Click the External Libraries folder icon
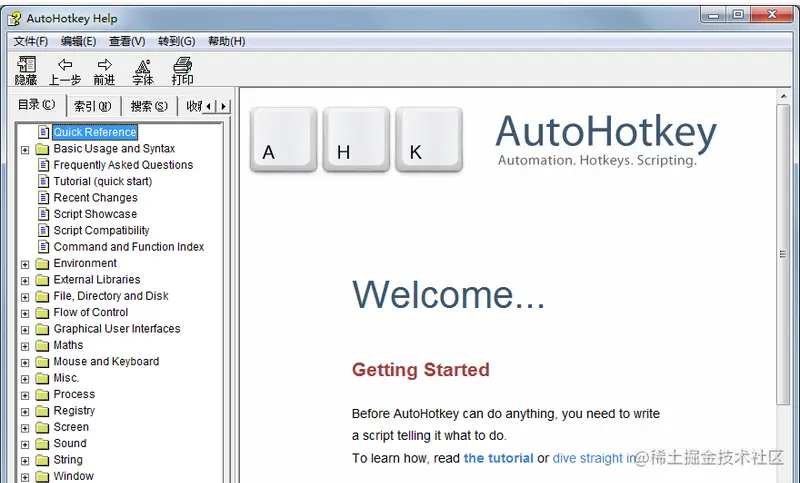The height and width of the screenshot is (483, 800). [x=42, y=280]
